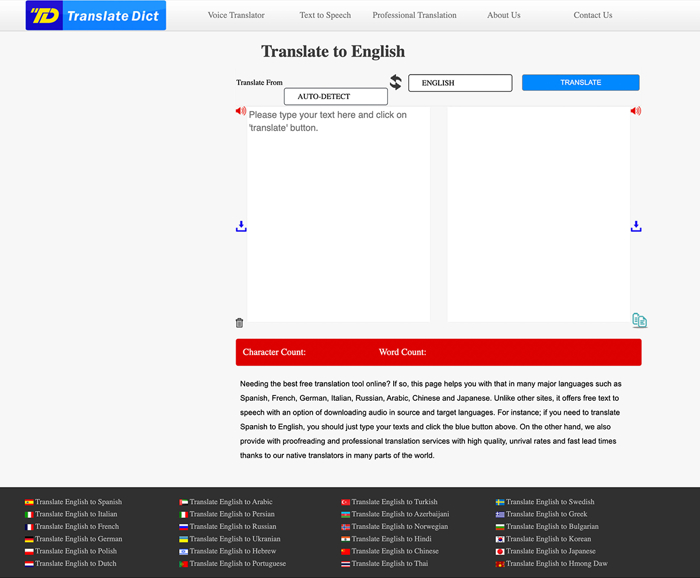Clear source text with trash icon
The image size is (700, 578).
[x=239, y=322]
